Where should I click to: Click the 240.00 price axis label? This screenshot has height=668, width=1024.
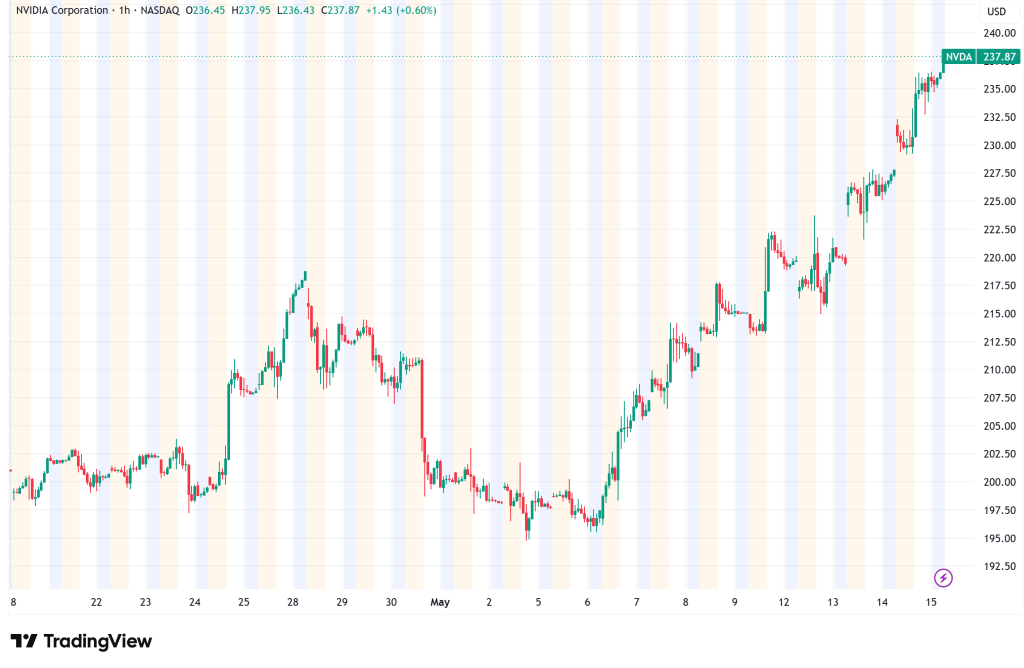999,33
